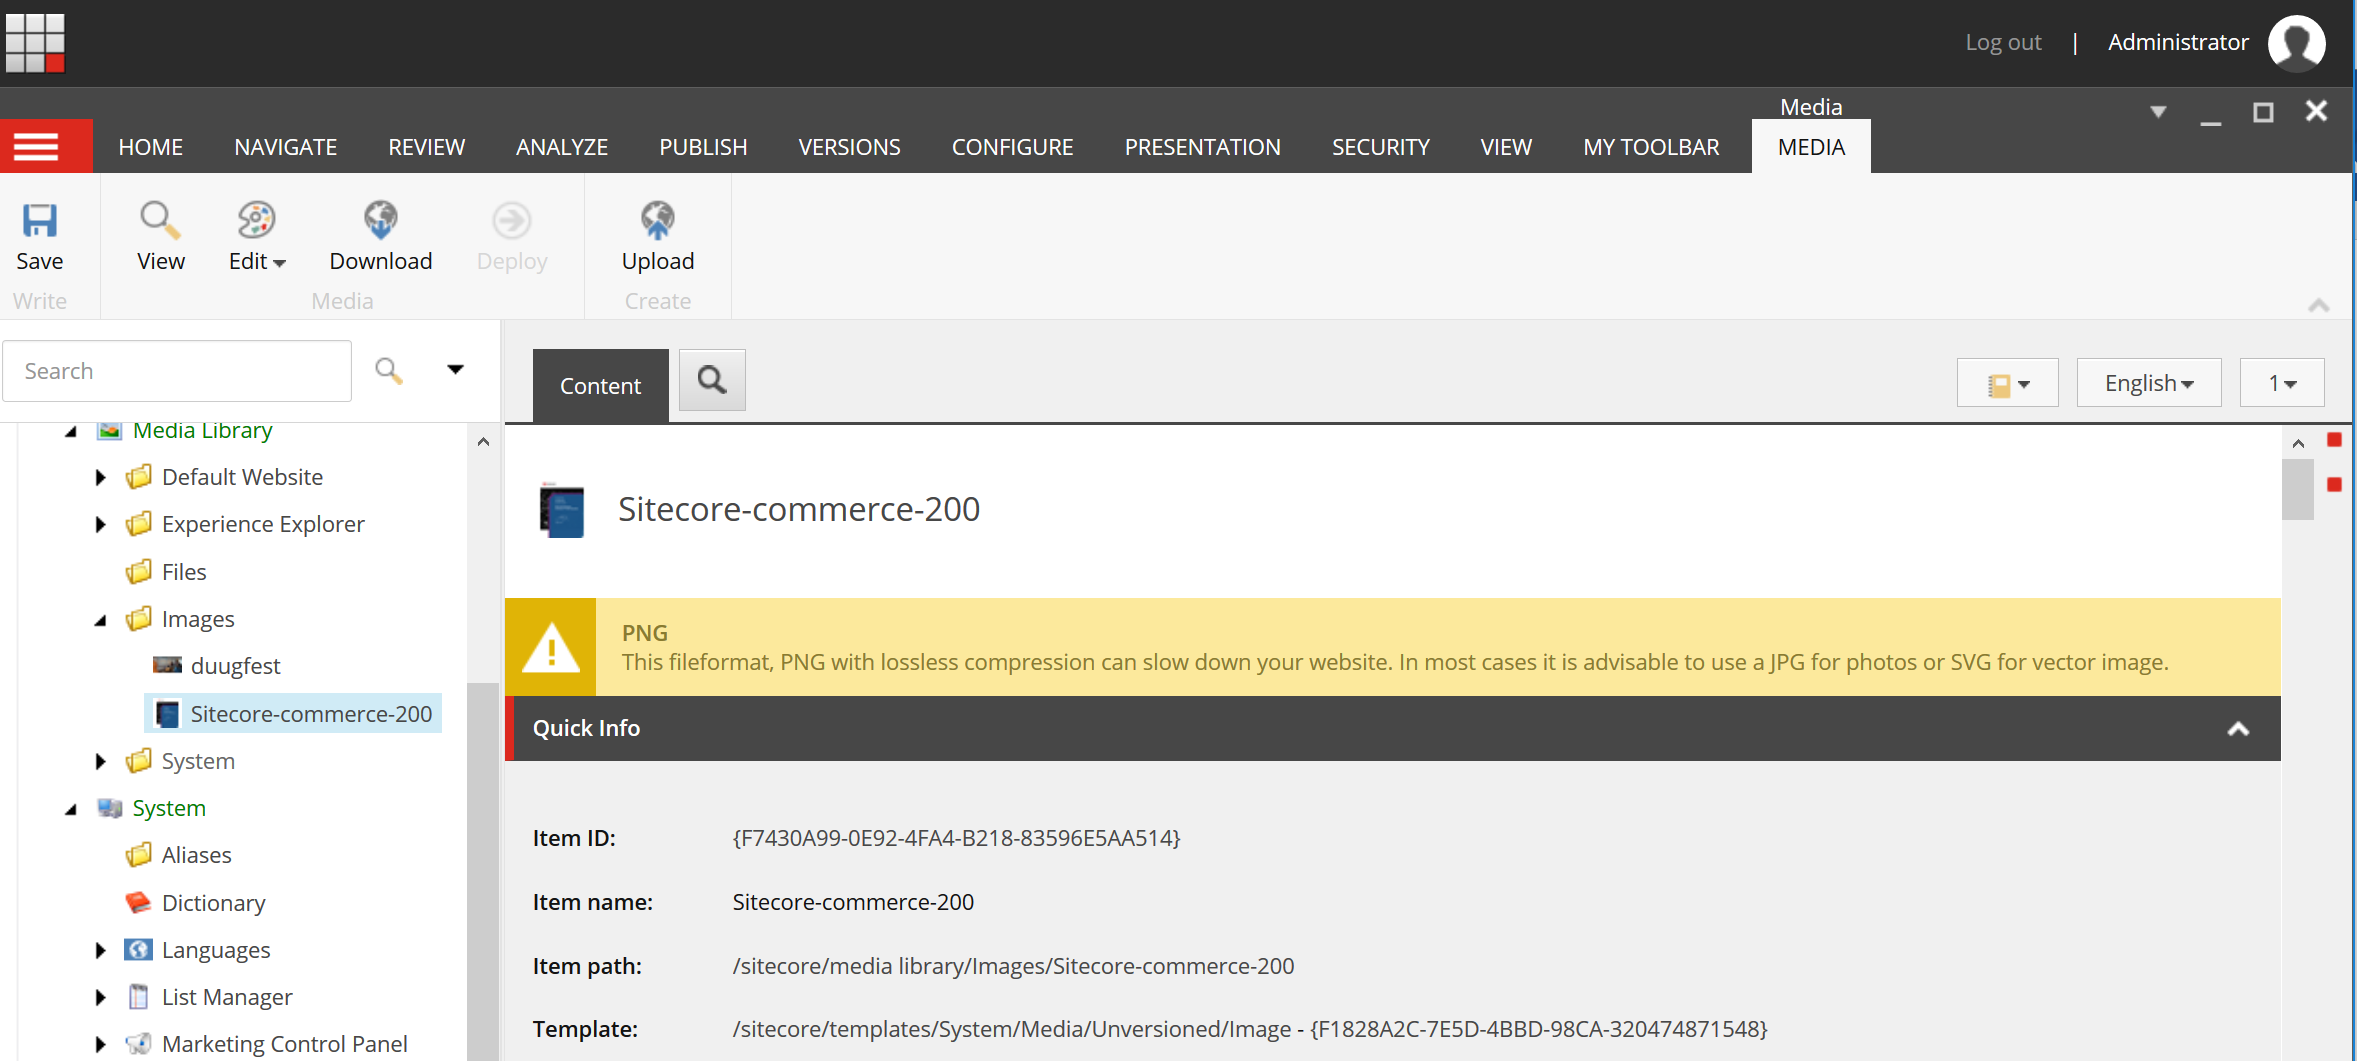Collapse the Media Library node arrow
Screen dimensions: 2357x1061
click(71, 432)
